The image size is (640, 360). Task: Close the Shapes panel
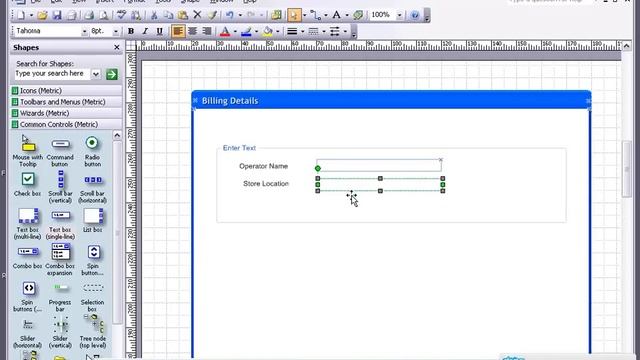[x=117, y=48]
